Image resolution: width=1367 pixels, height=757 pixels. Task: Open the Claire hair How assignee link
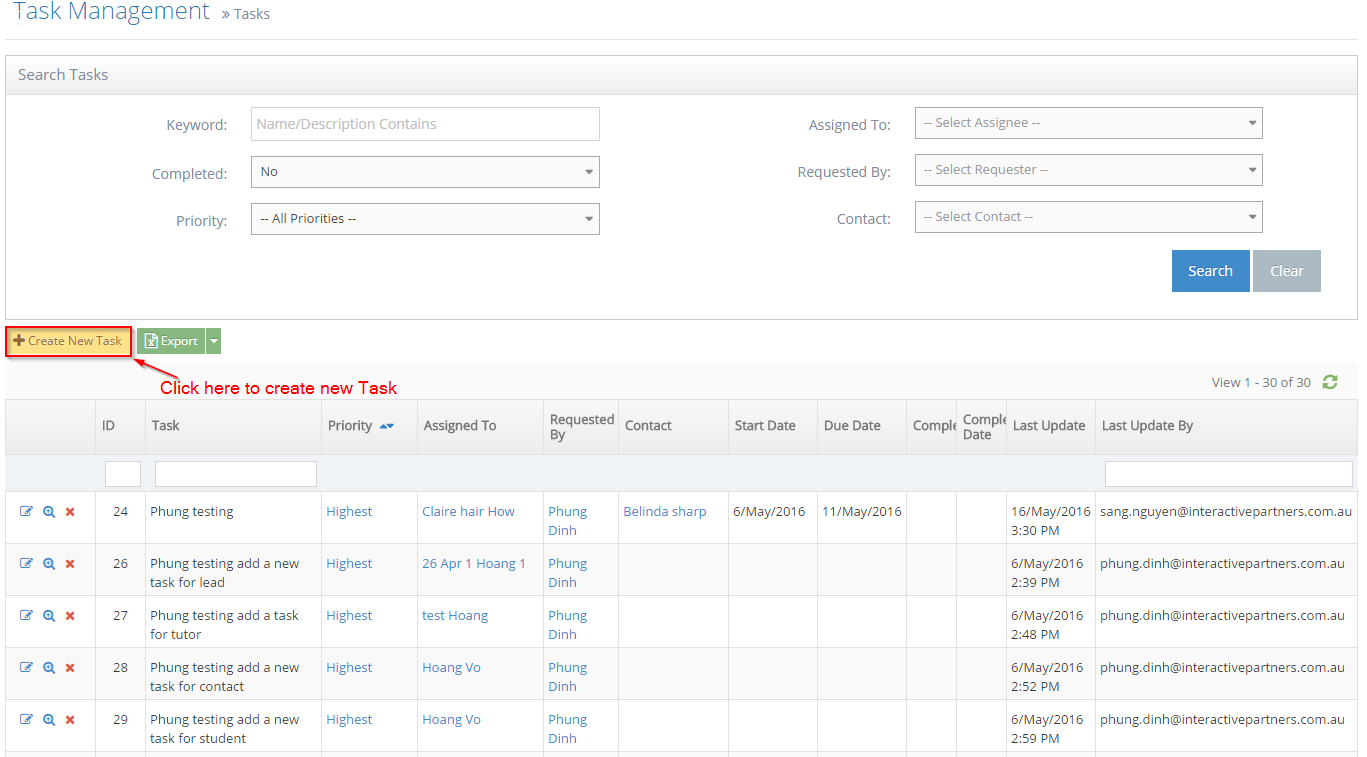click(x=467, y=511)
